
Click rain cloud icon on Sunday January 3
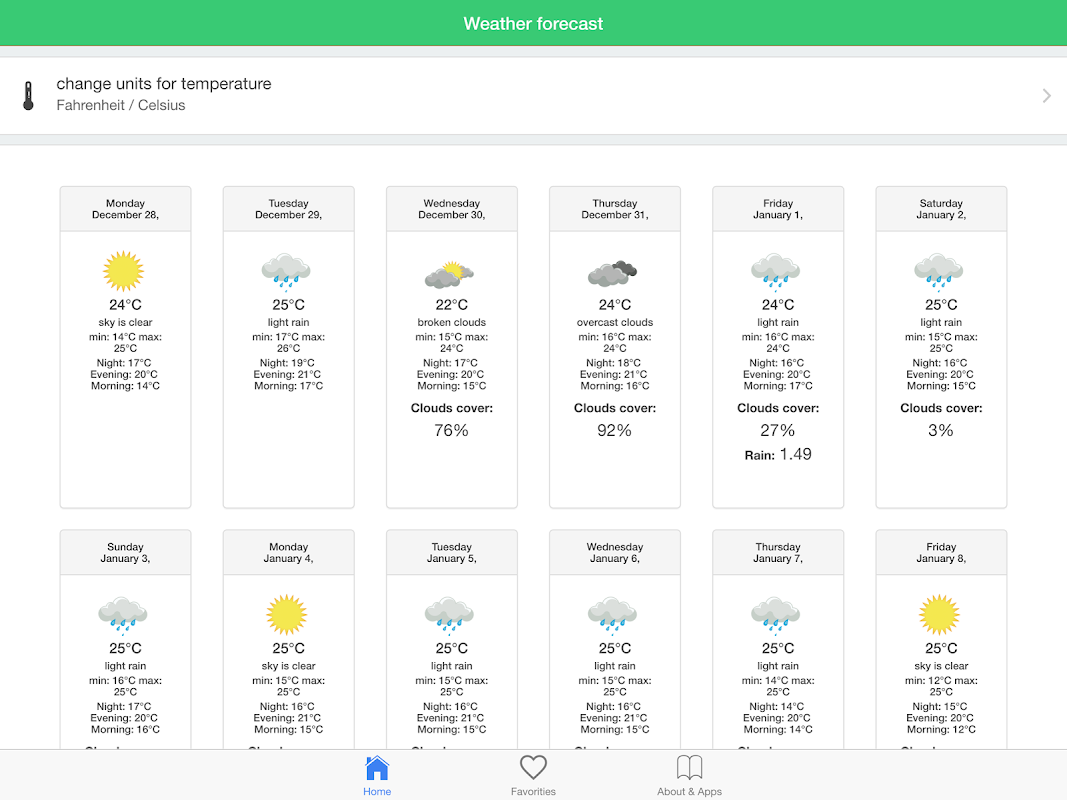coord(123,615)
